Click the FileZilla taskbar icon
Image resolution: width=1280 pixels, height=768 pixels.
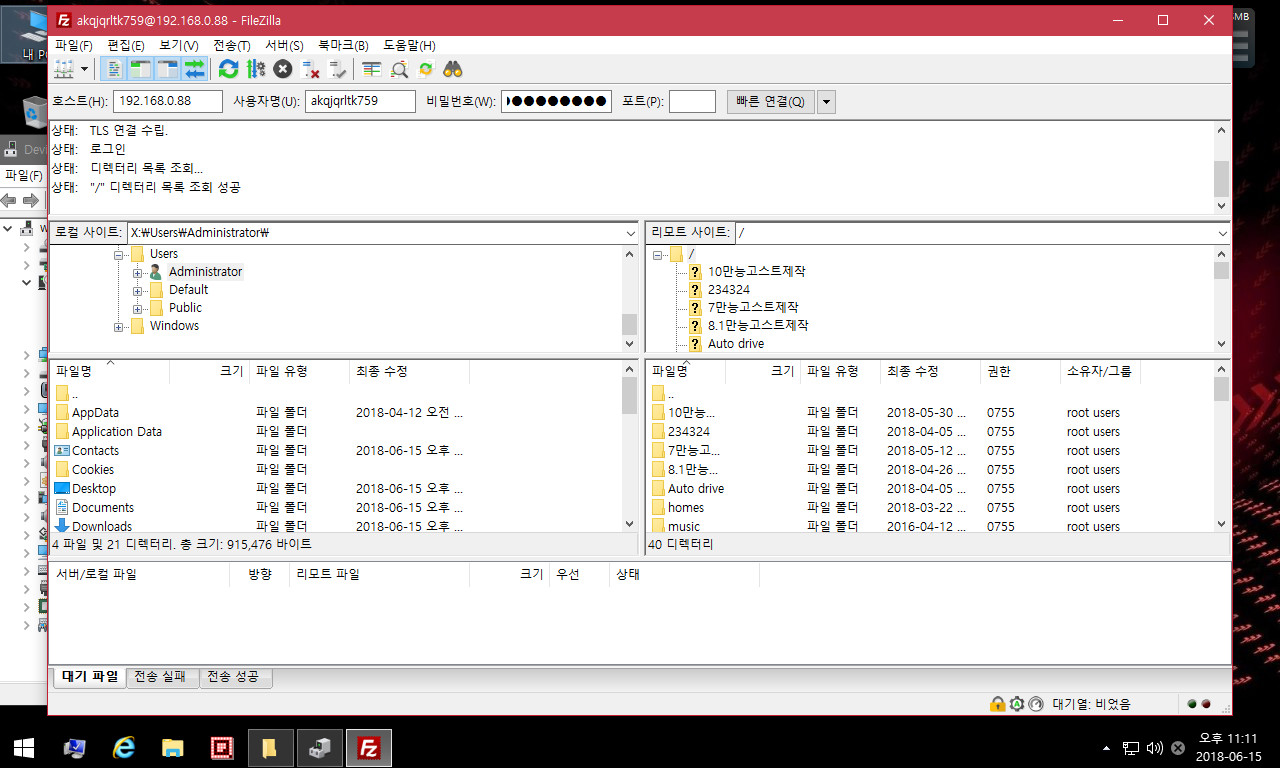click(369, 747)
